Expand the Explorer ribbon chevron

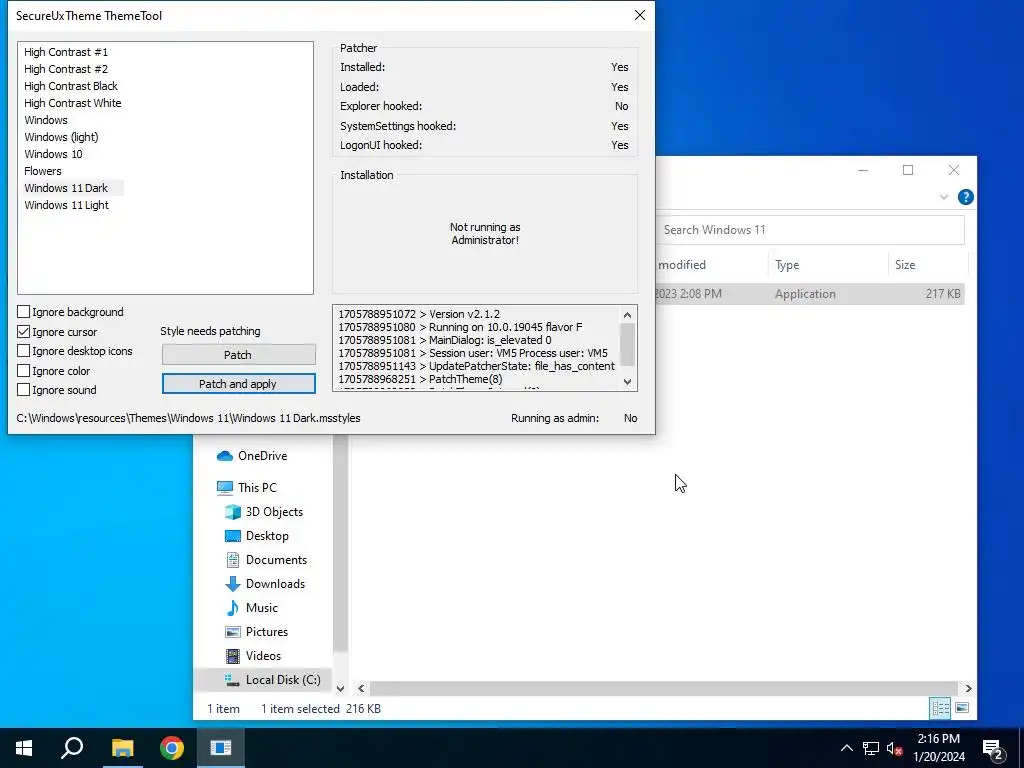944,197
